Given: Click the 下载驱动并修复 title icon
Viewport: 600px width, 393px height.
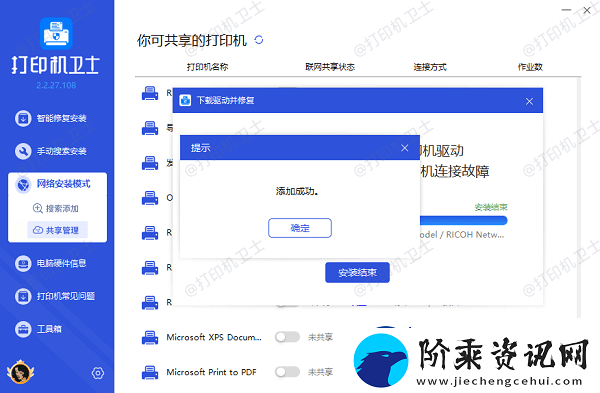Looking at the screenshot, I should [x=185, y=100].
